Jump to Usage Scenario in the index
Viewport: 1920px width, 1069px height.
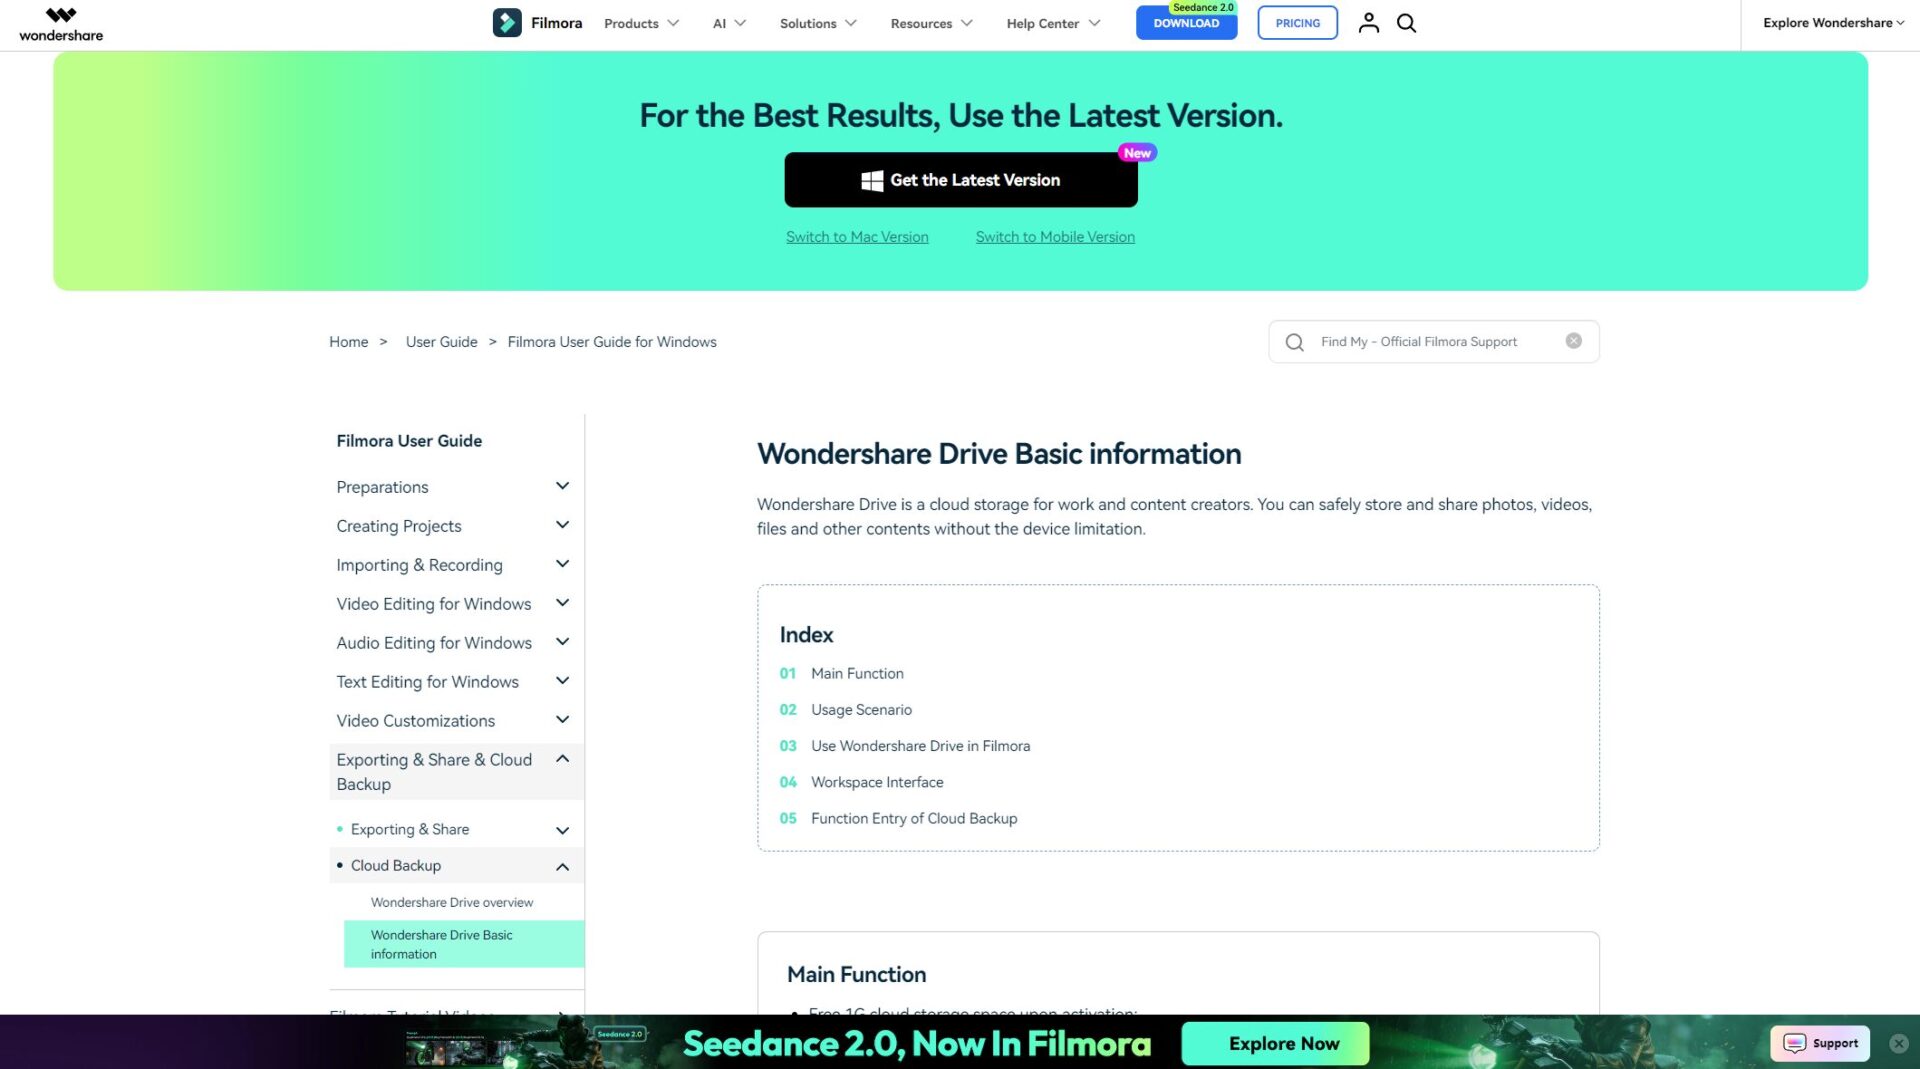tap(860, 710)
